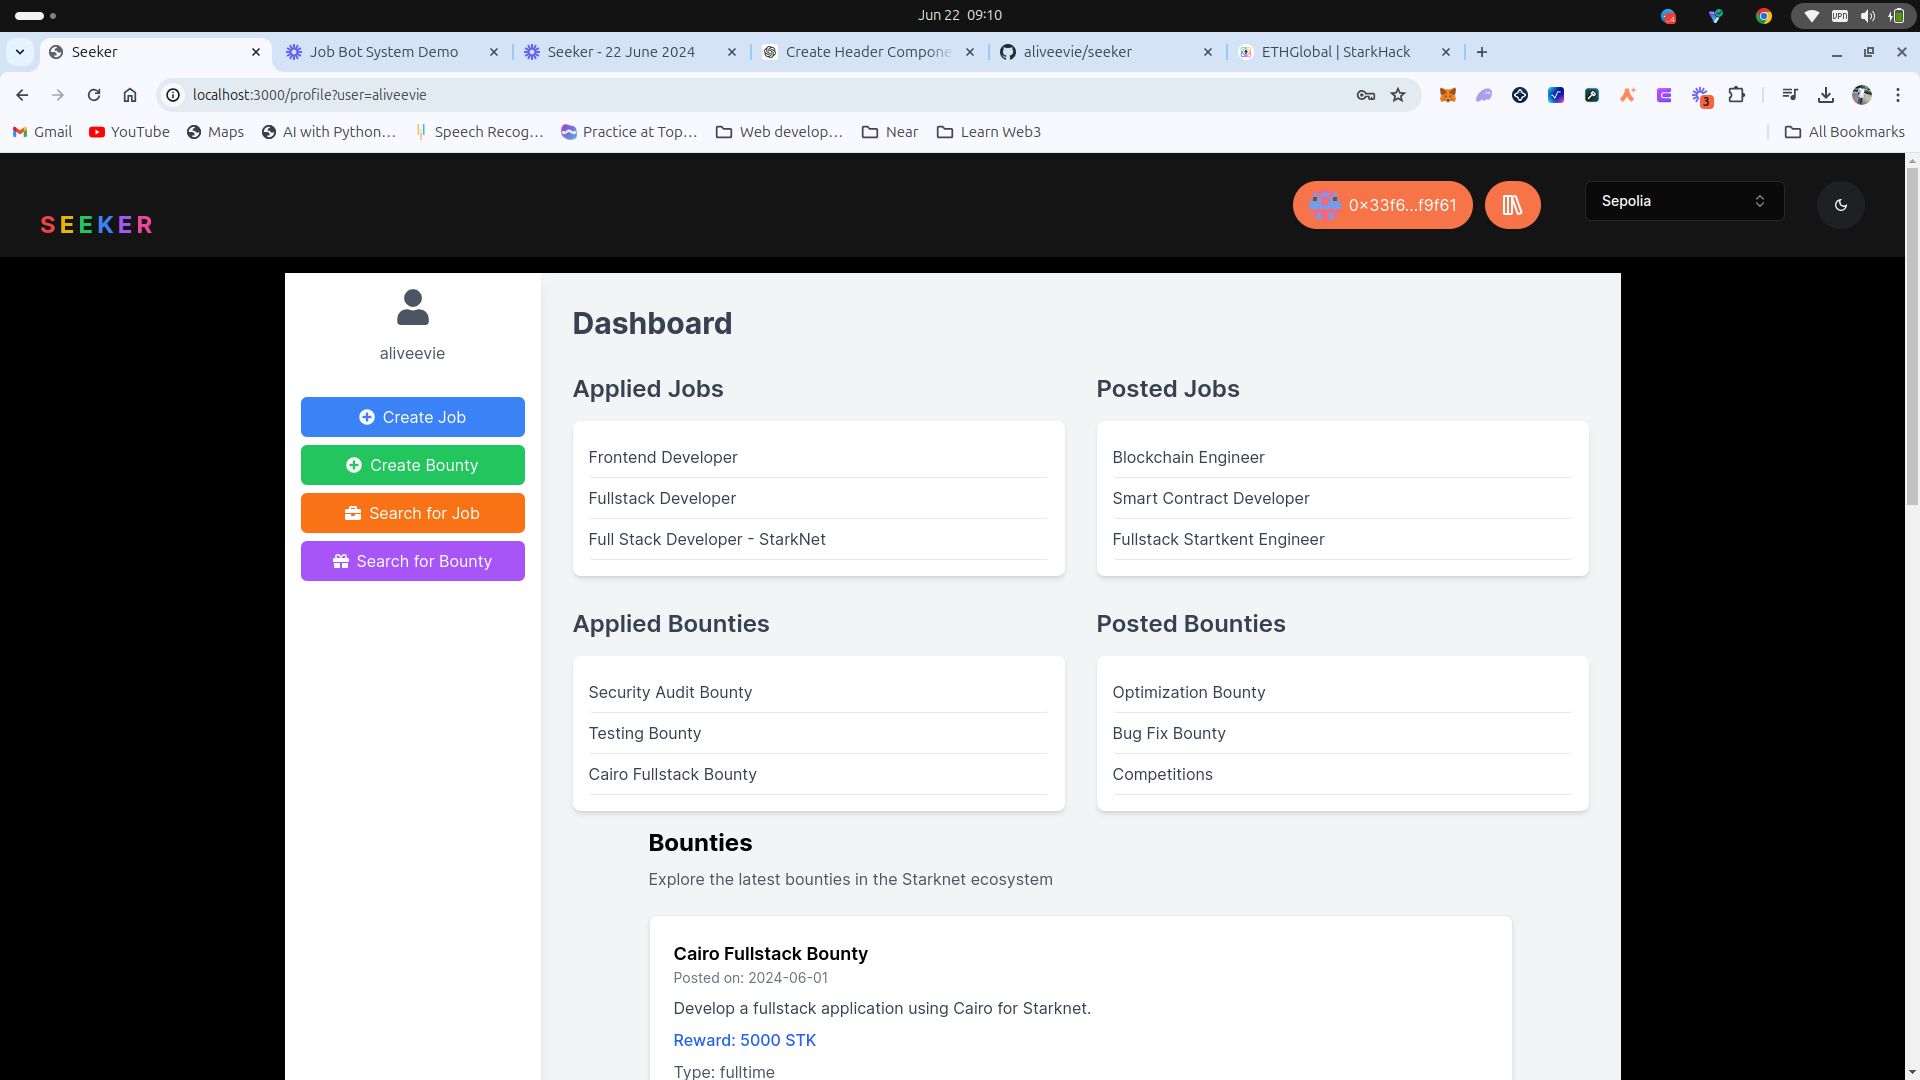Click aliveevie profile username text
1920x1080 pixels.
tap(413, 352)
